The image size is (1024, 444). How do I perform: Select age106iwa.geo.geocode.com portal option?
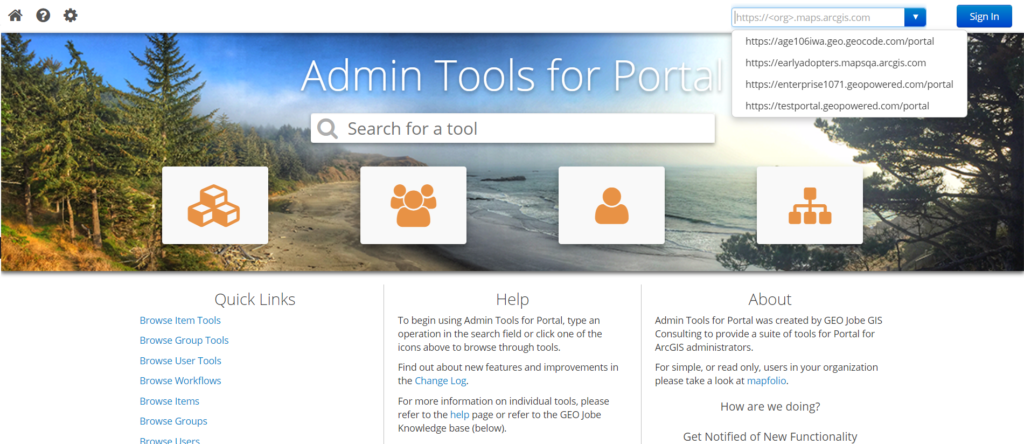[x=839, y=42]
